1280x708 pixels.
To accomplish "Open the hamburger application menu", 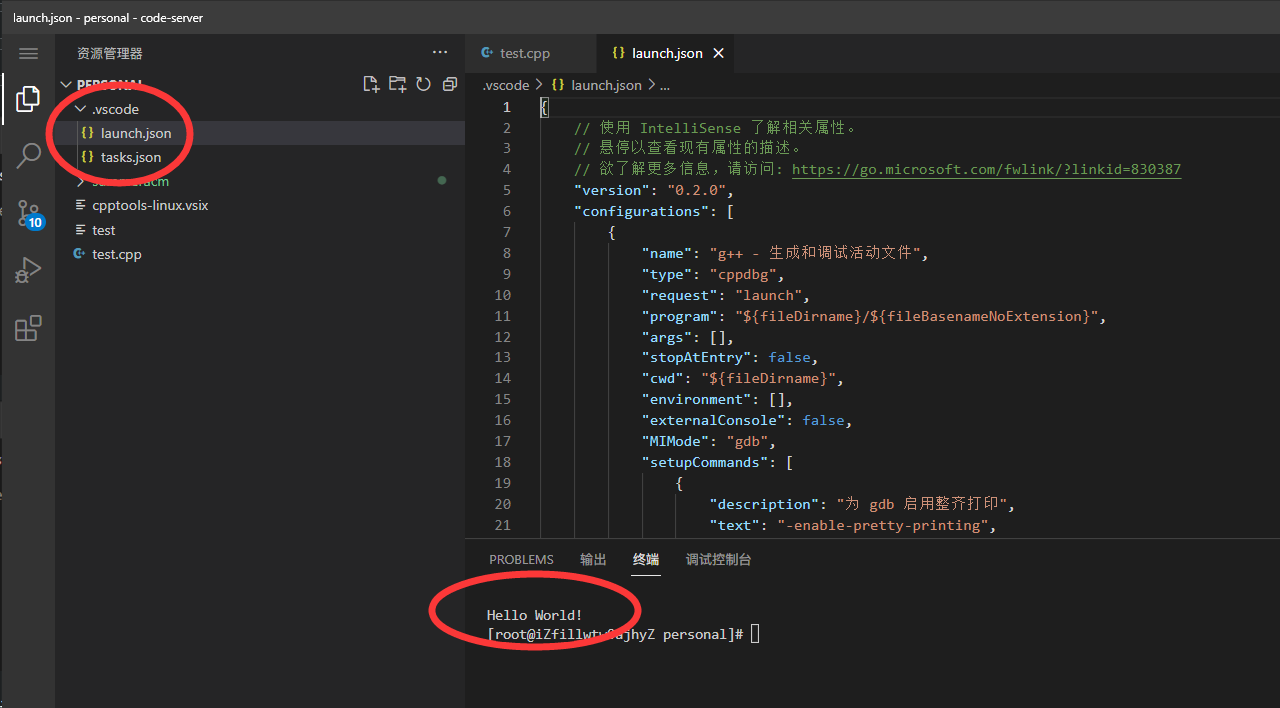I will [28, 53].
